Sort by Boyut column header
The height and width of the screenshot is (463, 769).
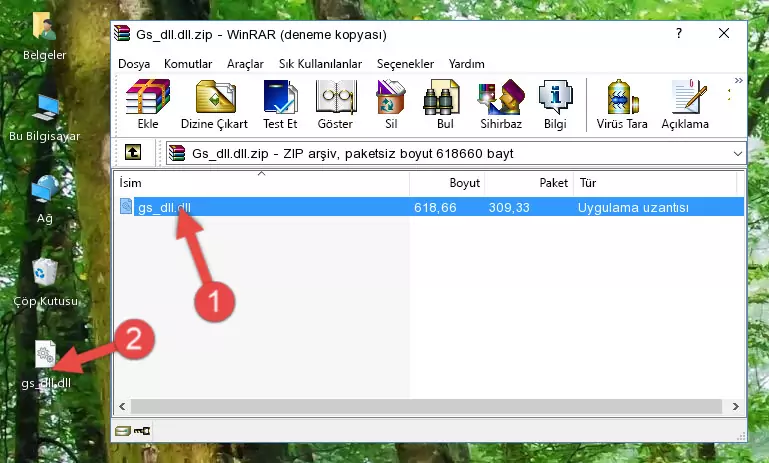tap(447, 182)
